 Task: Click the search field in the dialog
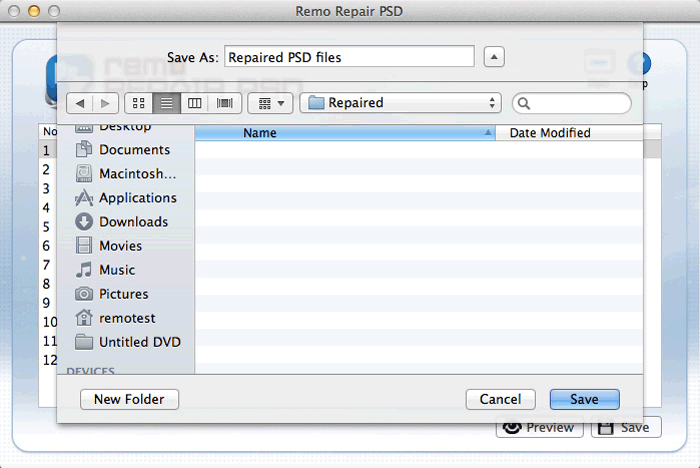[572, 104]
